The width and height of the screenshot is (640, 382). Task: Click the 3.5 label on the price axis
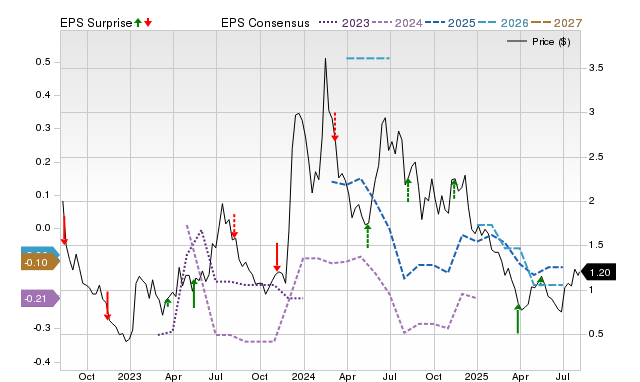point(596,68)
